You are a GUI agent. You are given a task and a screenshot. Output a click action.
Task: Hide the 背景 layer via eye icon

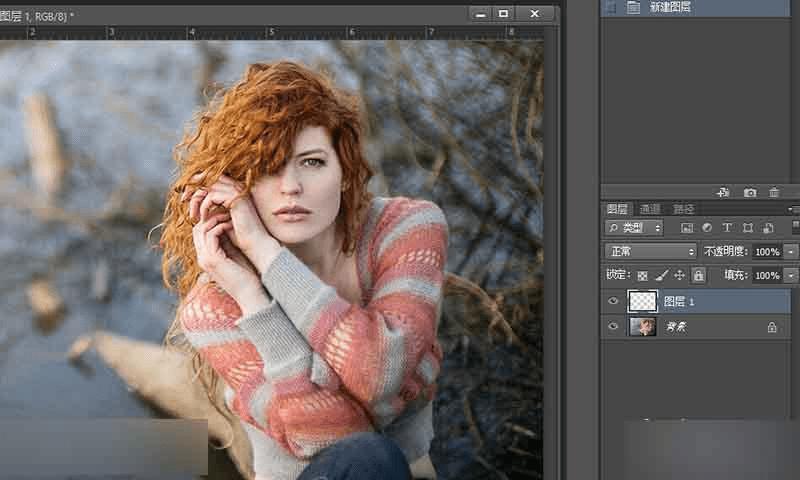614,326
